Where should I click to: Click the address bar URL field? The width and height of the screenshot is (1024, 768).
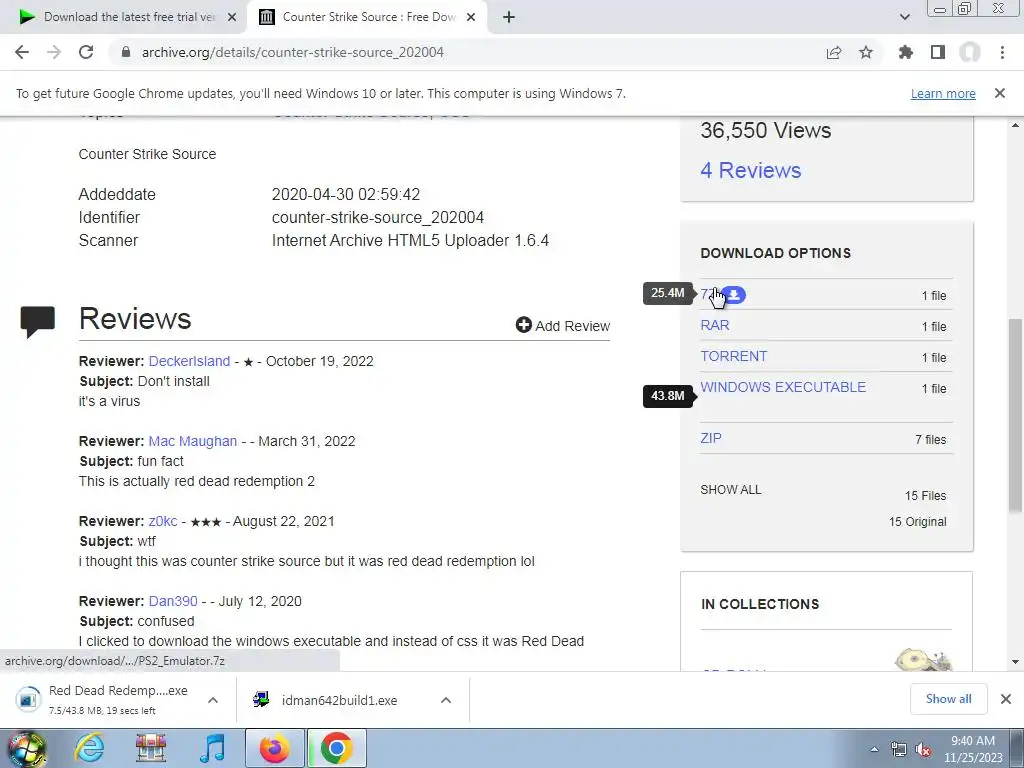point(457,52)
